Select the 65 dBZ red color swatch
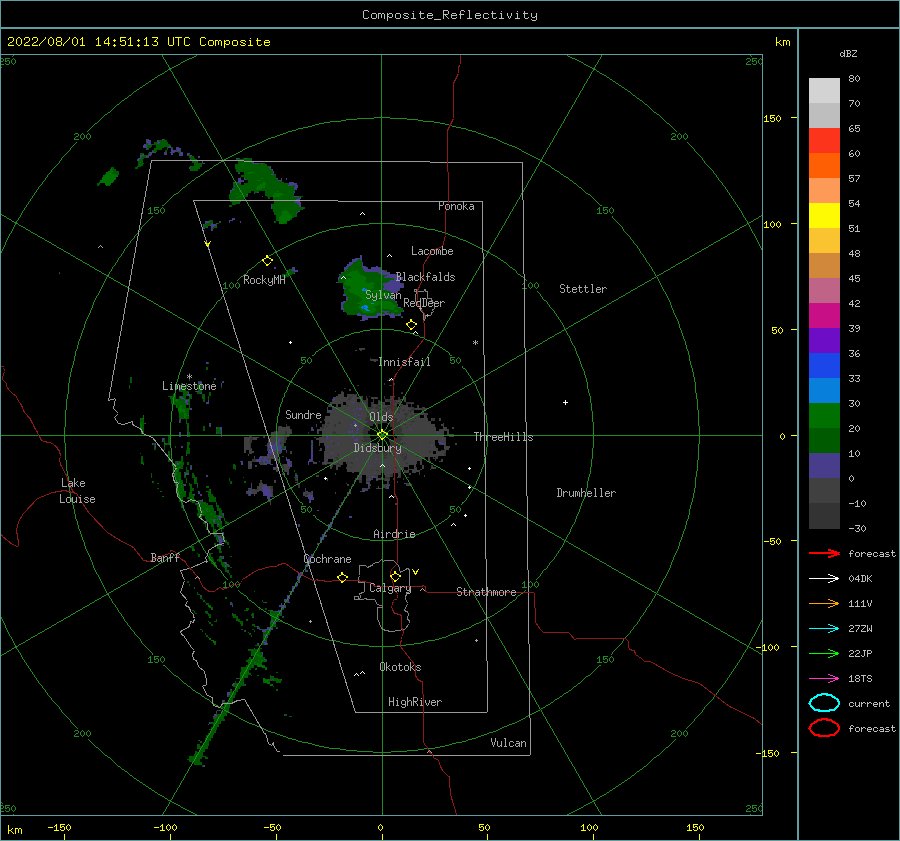This screenshot has width=900, height=841. [x=824, y=140]
